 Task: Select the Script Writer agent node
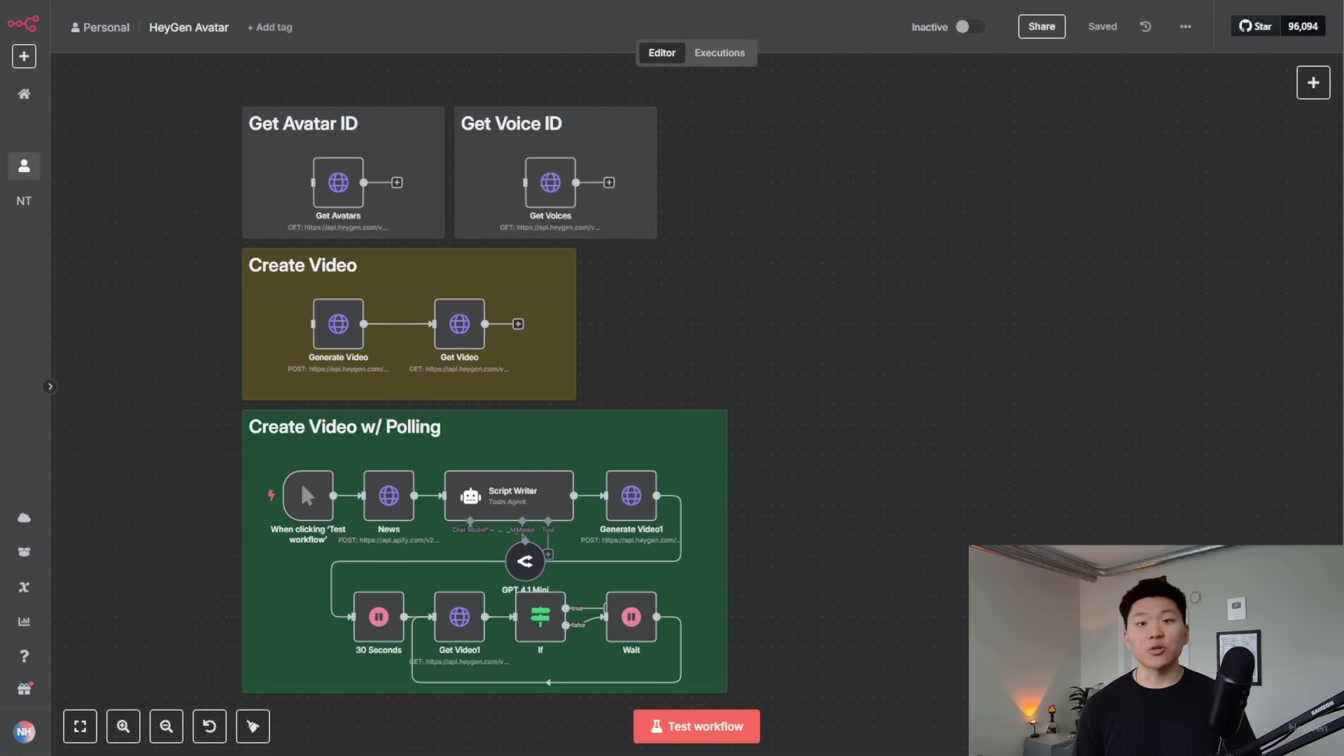(509, 495)
